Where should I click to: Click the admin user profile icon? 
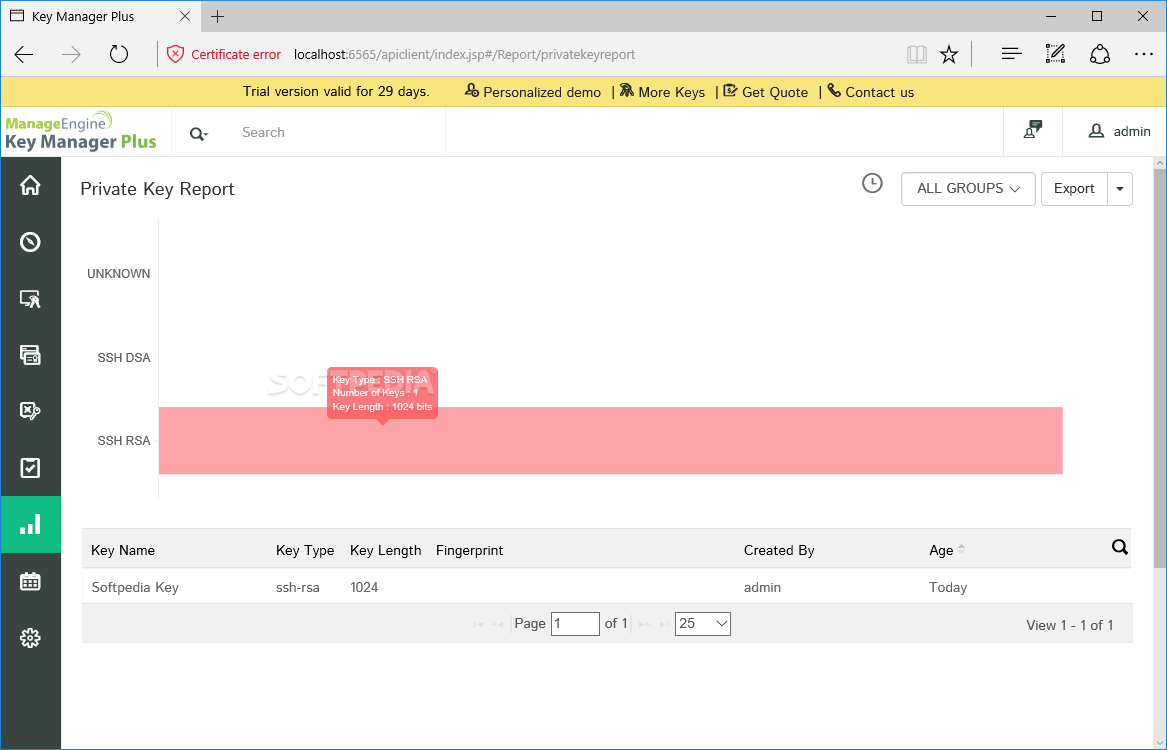coord(1096,131)
